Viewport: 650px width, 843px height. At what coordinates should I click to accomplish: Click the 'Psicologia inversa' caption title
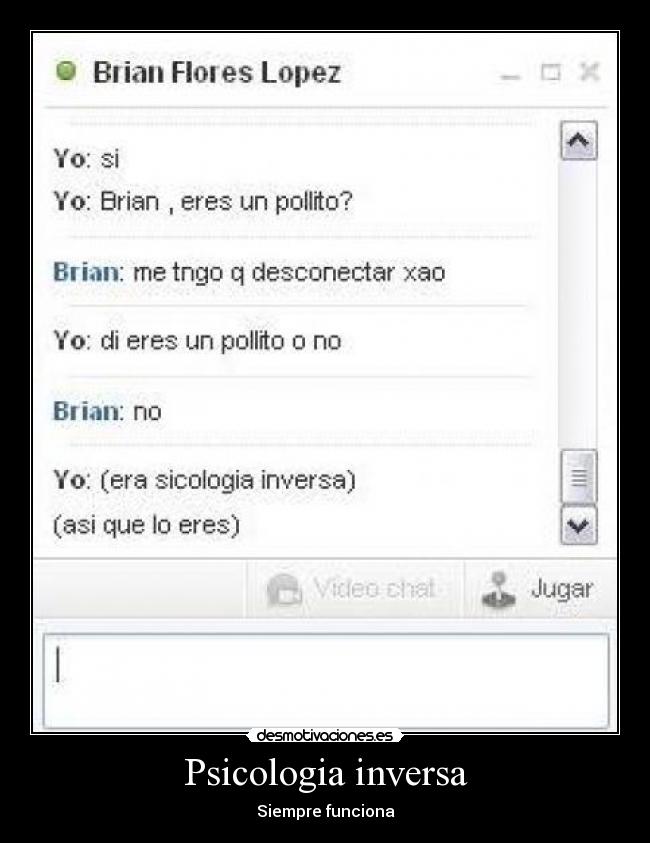[325, 772]
